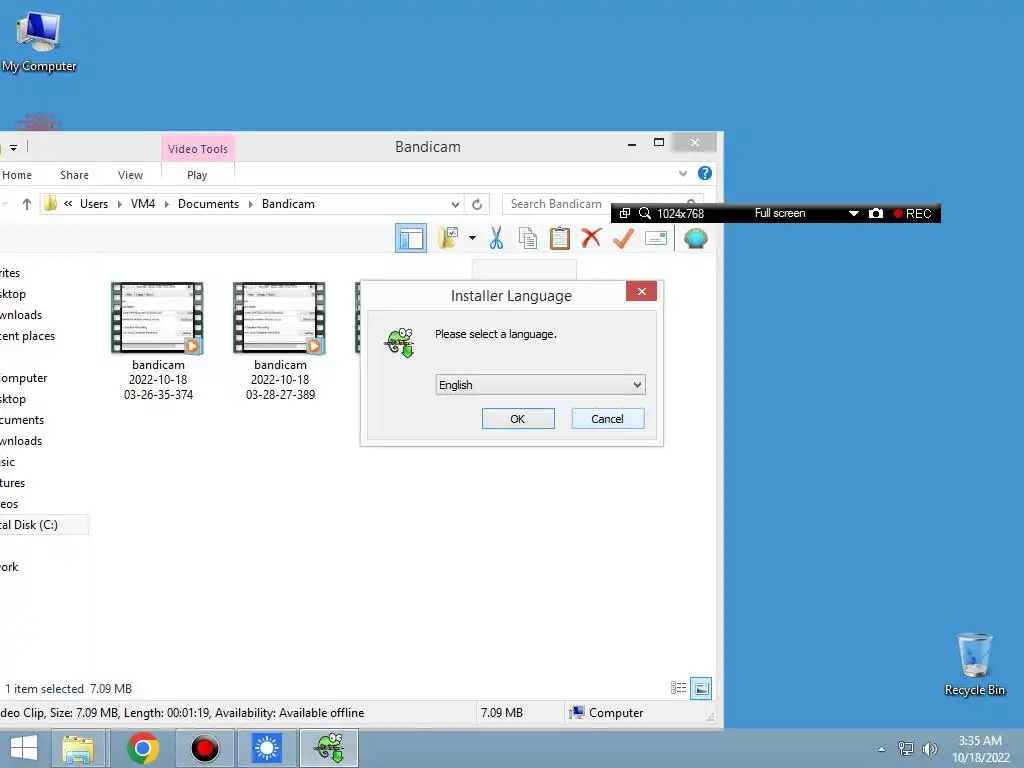Confirm language with the OK button
Image resolution: width=1024 pixels, height=768 pixels.
[x=518, y=419]
